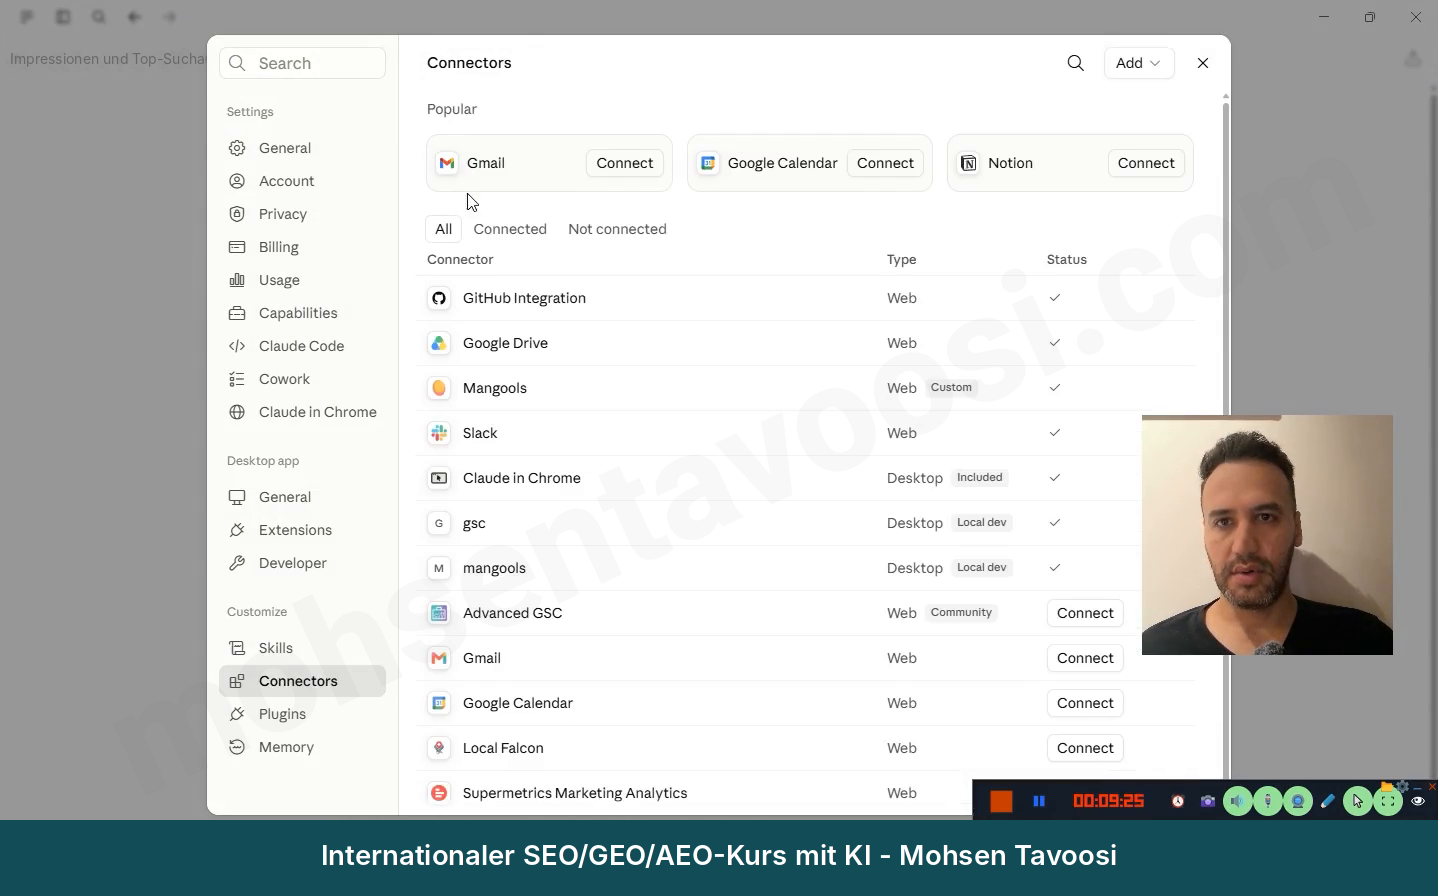Toggle the microphone in the recorder bar
The width and height of the screenshot is (1438, 896).
coord(1268,801)
